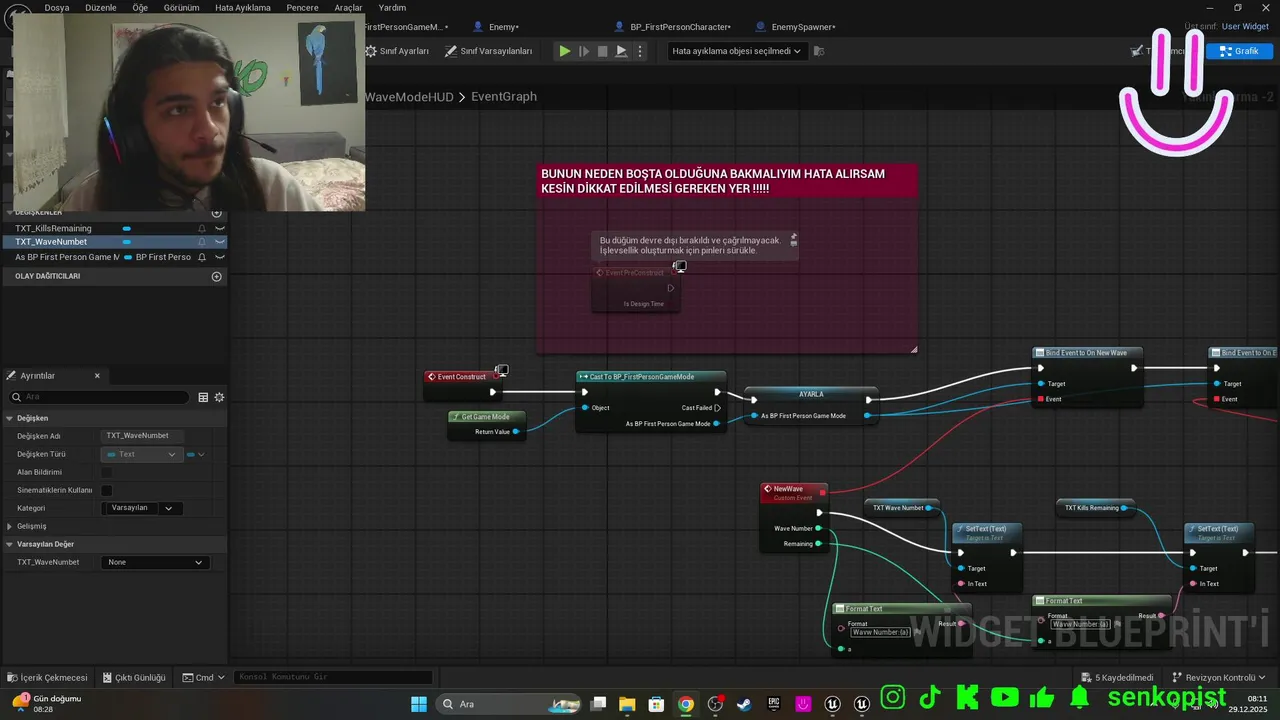Open the Yardım menu
Viewport: 1280px width, 720px height.
coord(392,7)
